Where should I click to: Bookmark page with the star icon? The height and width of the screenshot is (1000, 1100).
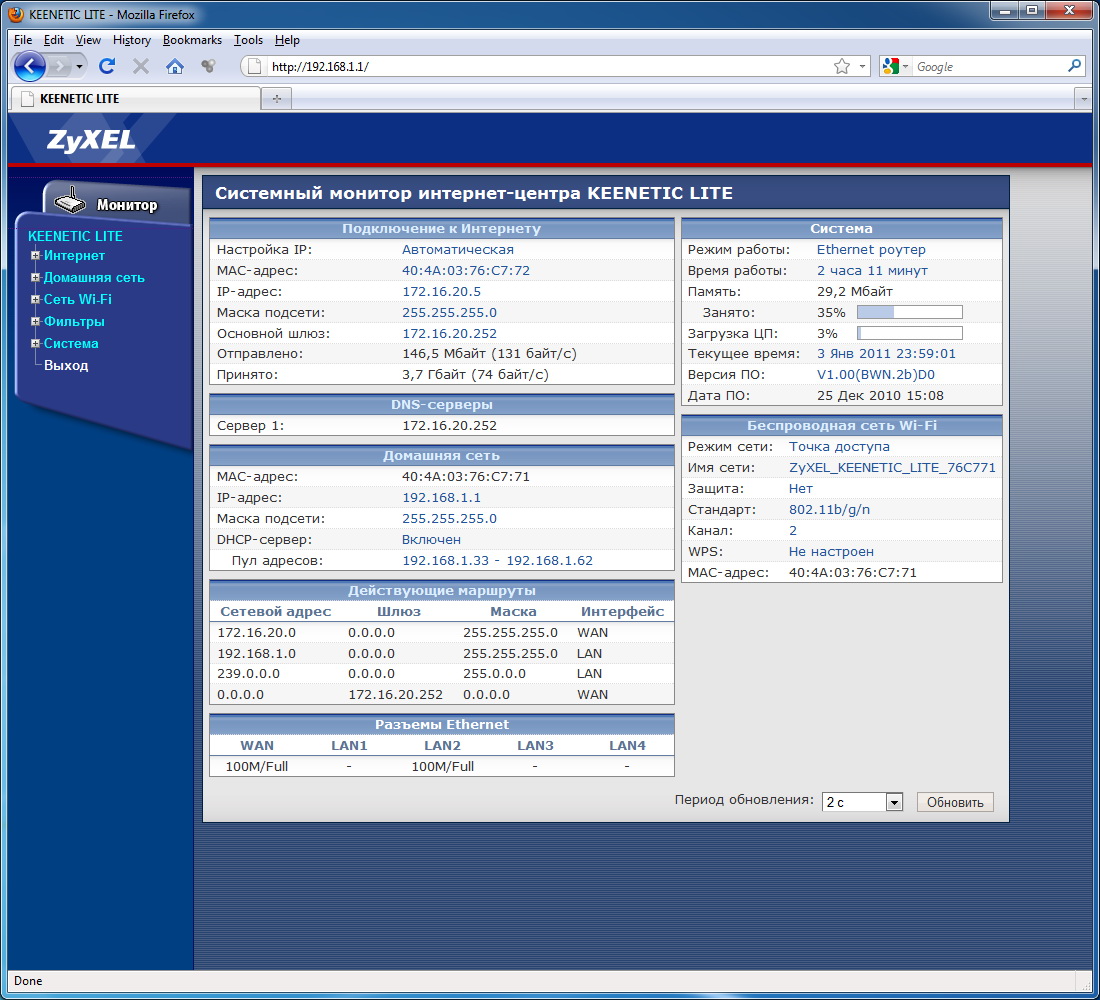(842, 67)
